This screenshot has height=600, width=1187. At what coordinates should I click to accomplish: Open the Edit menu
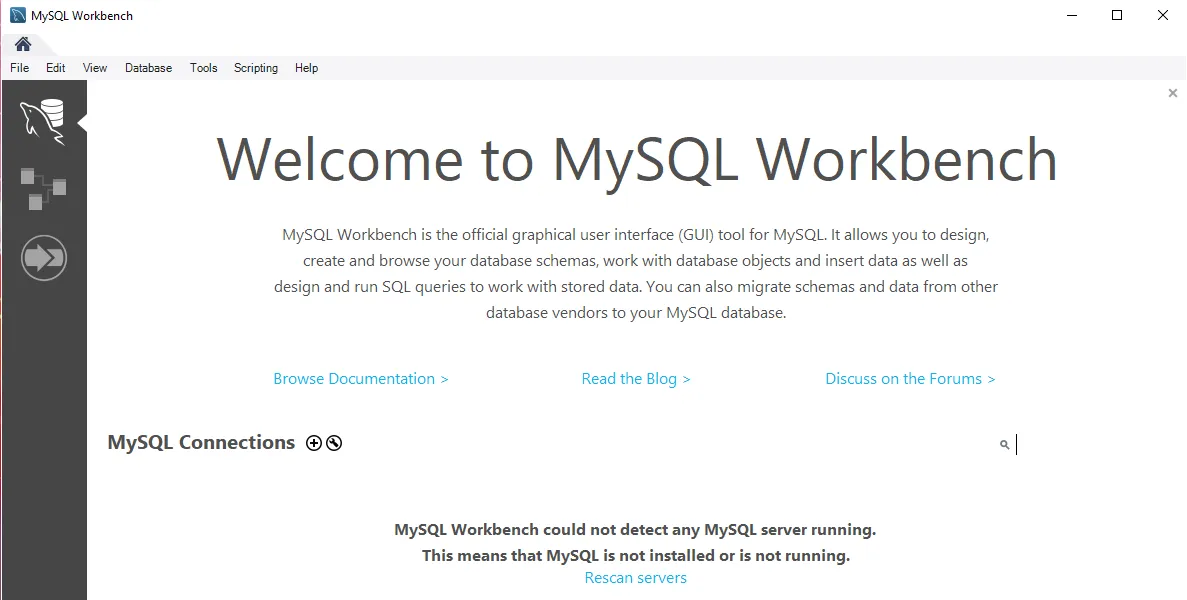click(55, 68)
